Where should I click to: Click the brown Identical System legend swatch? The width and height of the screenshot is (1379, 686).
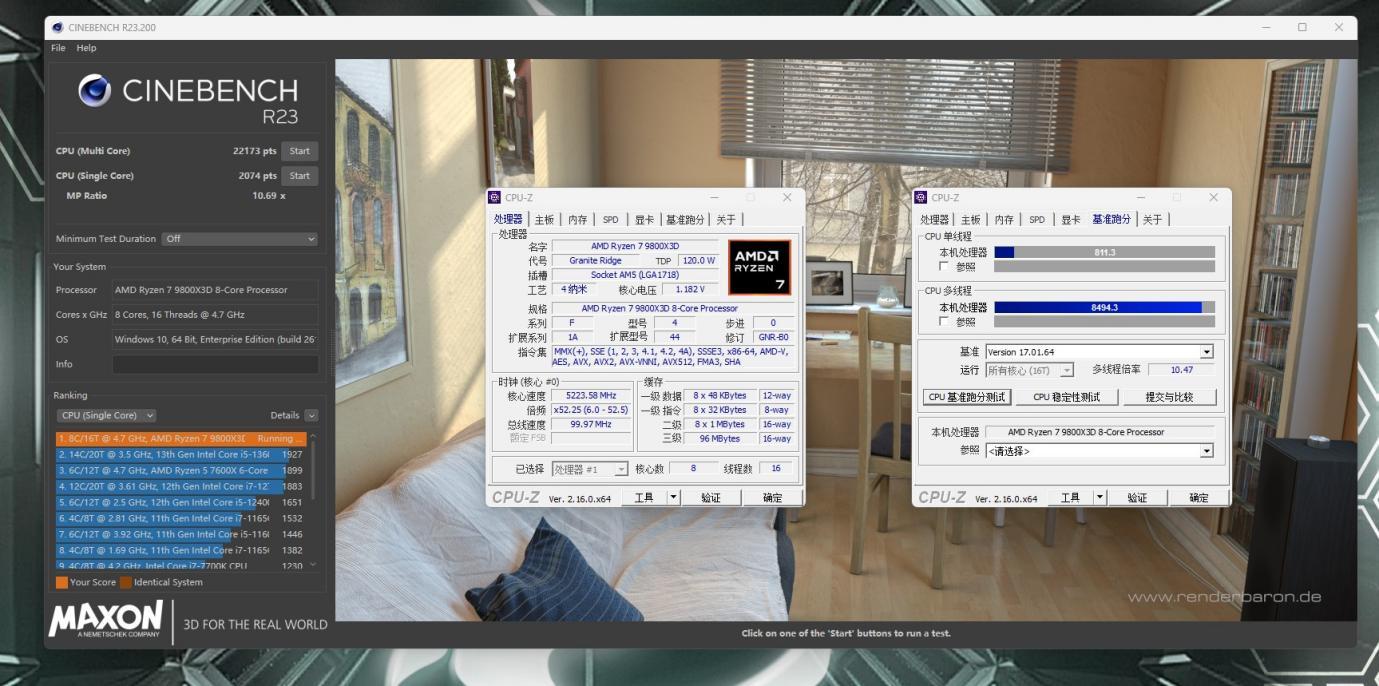[126, 582]
